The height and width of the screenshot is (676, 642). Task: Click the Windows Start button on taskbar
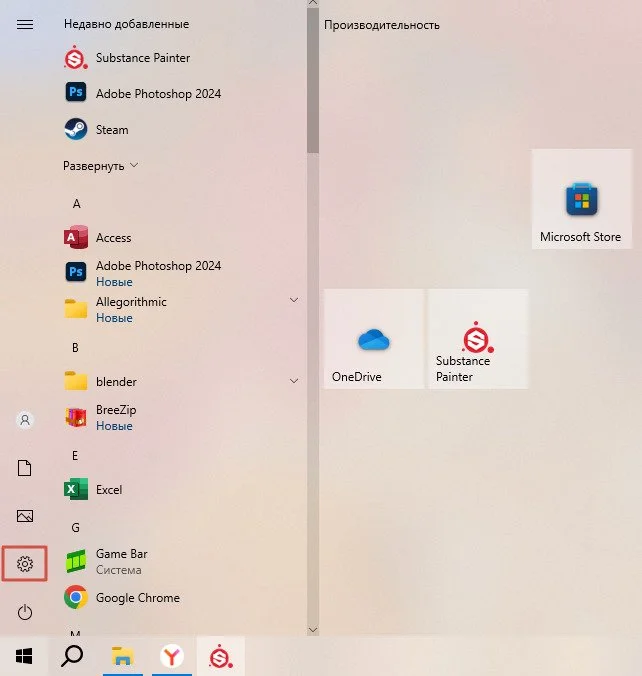pyautogui.click(x=24, y=656)
